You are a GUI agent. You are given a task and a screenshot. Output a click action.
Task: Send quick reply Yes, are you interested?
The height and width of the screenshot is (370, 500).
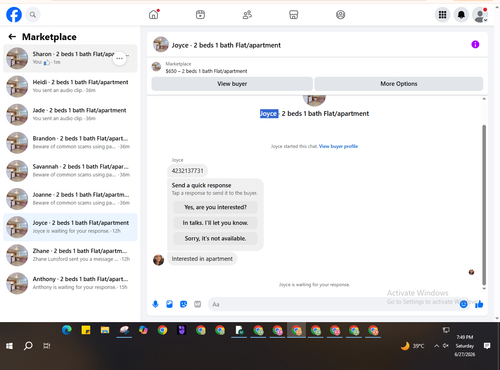tap(215, 207)
